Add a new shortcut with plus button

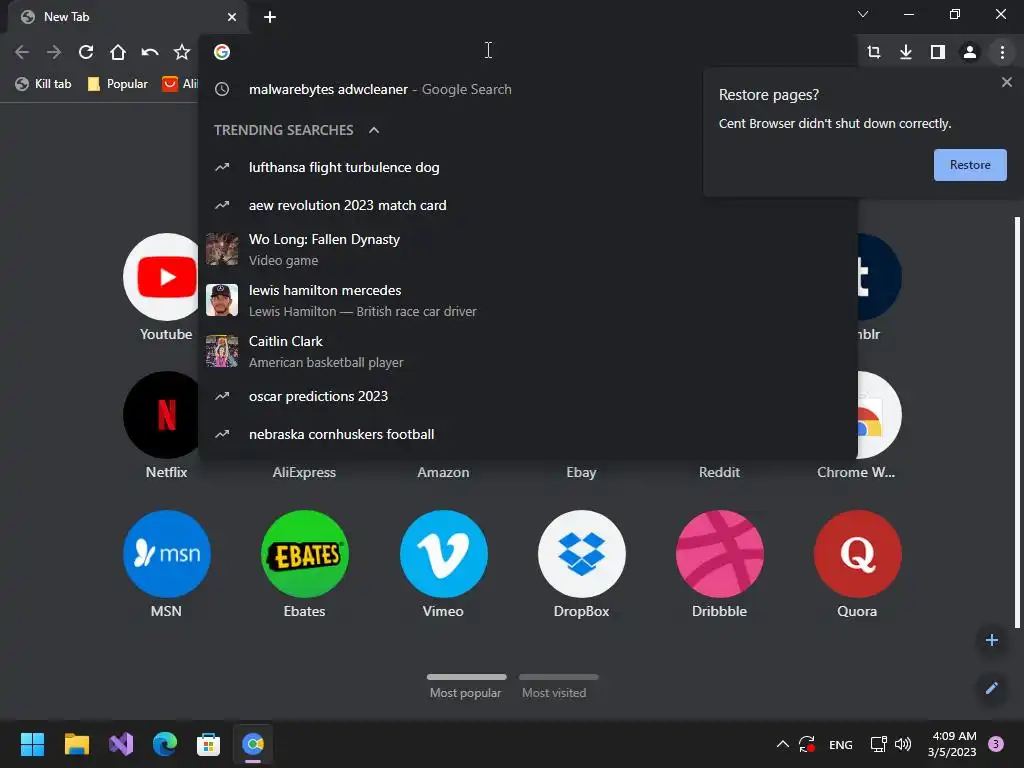991,640
